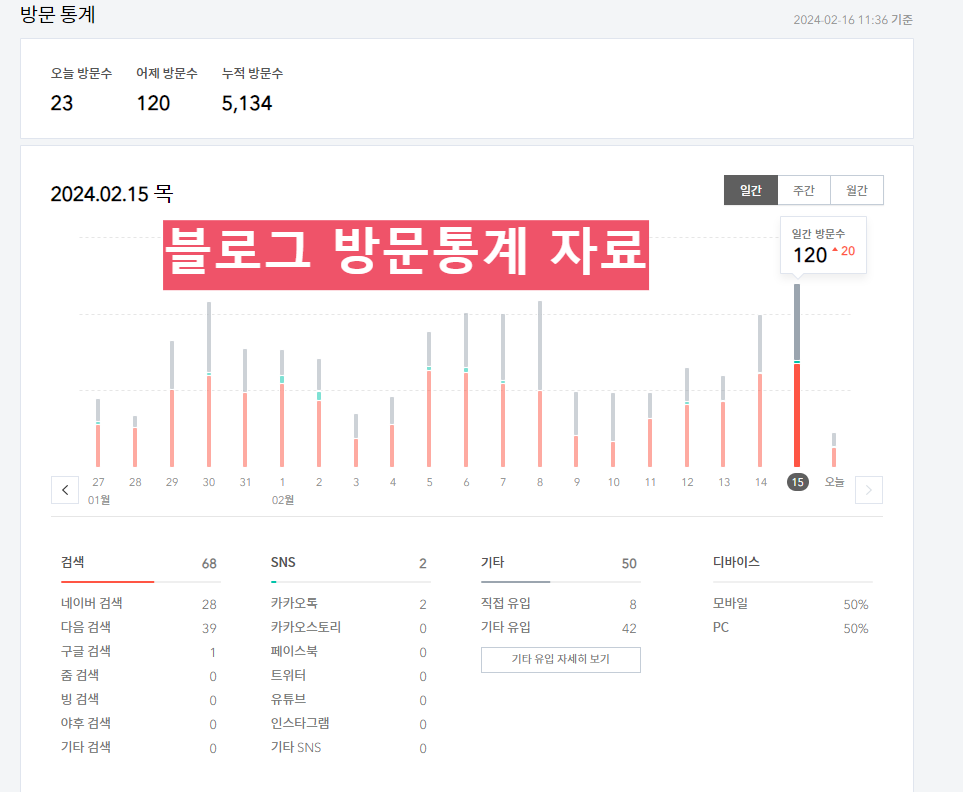The width and height of the screenshot is (963, 792).
Task: Select the 일간 view toggle
Action: click(x=750, y=190)
